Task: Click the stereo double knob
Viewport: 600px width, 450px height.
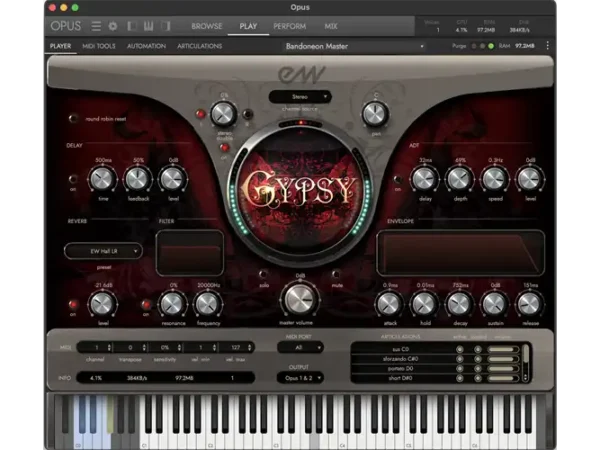Action: pos(223,114)
